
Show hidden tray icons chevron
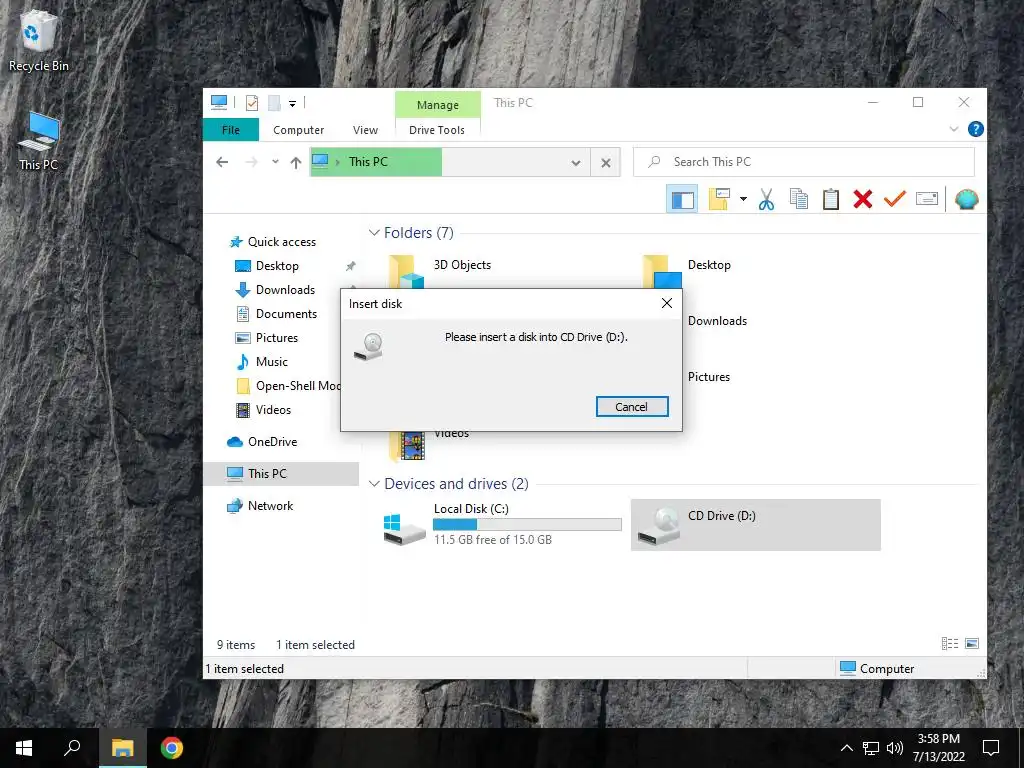(846, 748)
